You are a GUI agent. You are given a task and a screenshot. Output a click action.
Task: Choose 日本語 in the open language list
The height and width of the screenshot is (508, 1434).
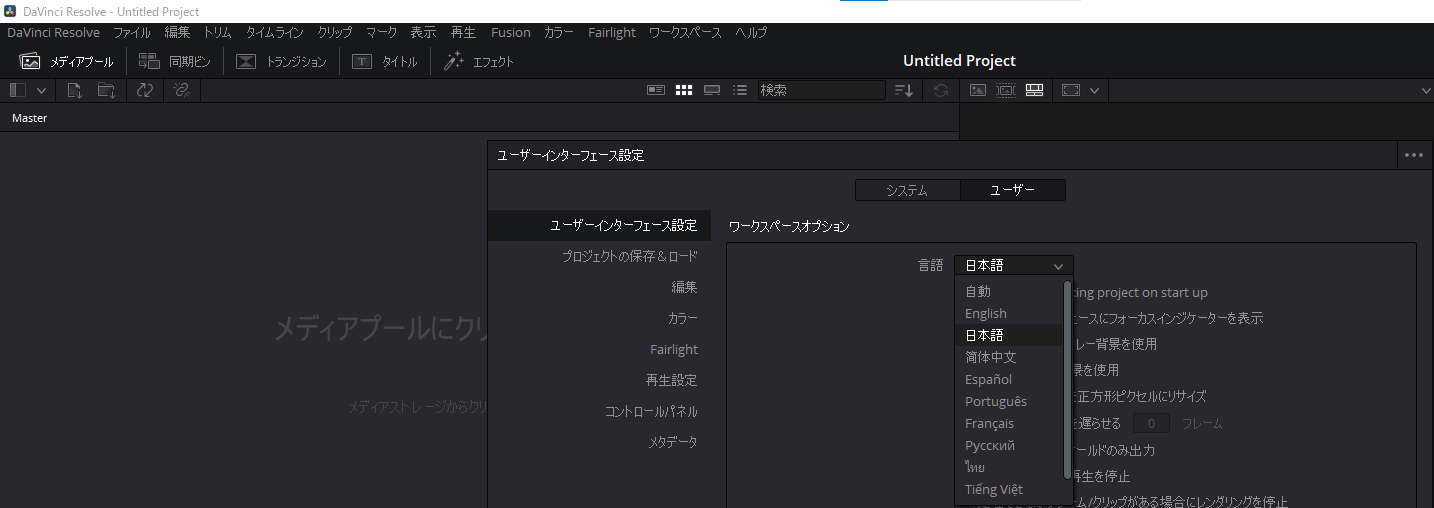coord(1009,335)
